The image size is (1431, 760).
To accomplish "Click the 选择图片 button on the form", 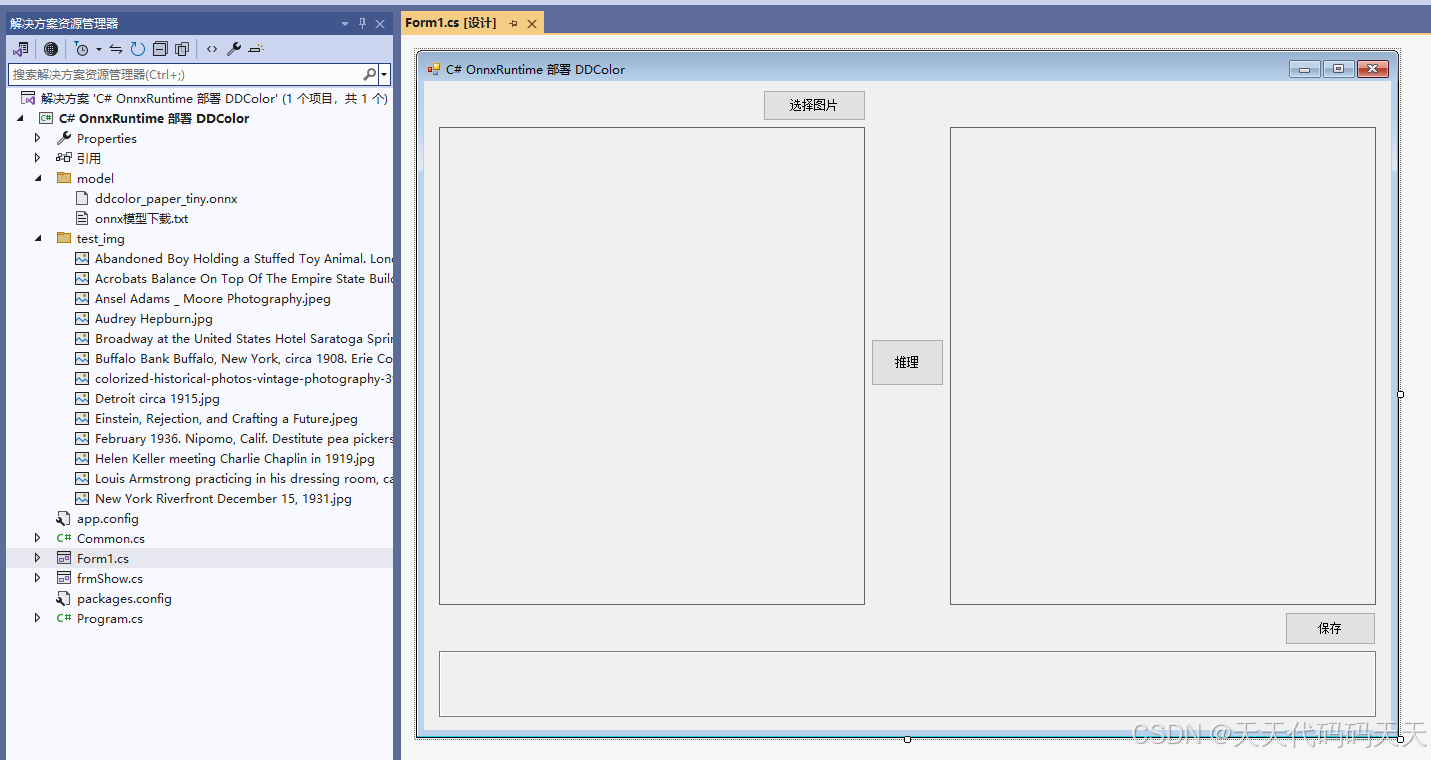I will click(x=814, y=105).
